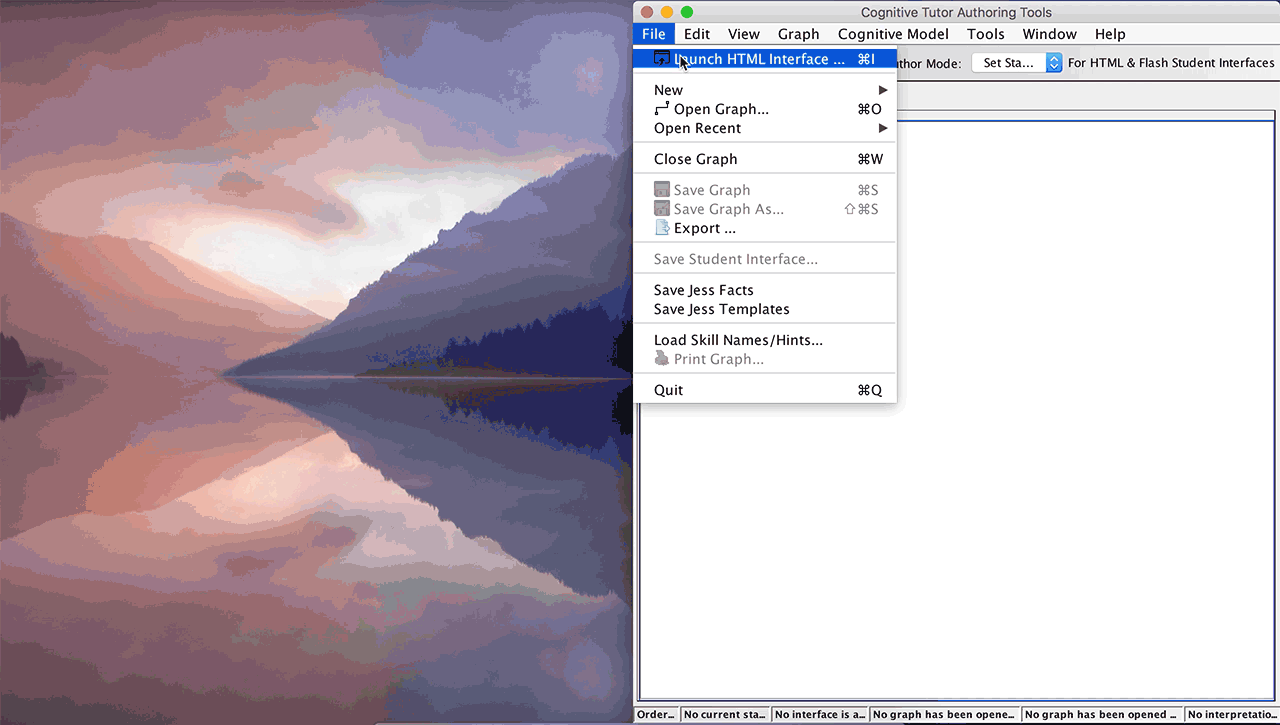Quit the application via File menu

[669, 390]
